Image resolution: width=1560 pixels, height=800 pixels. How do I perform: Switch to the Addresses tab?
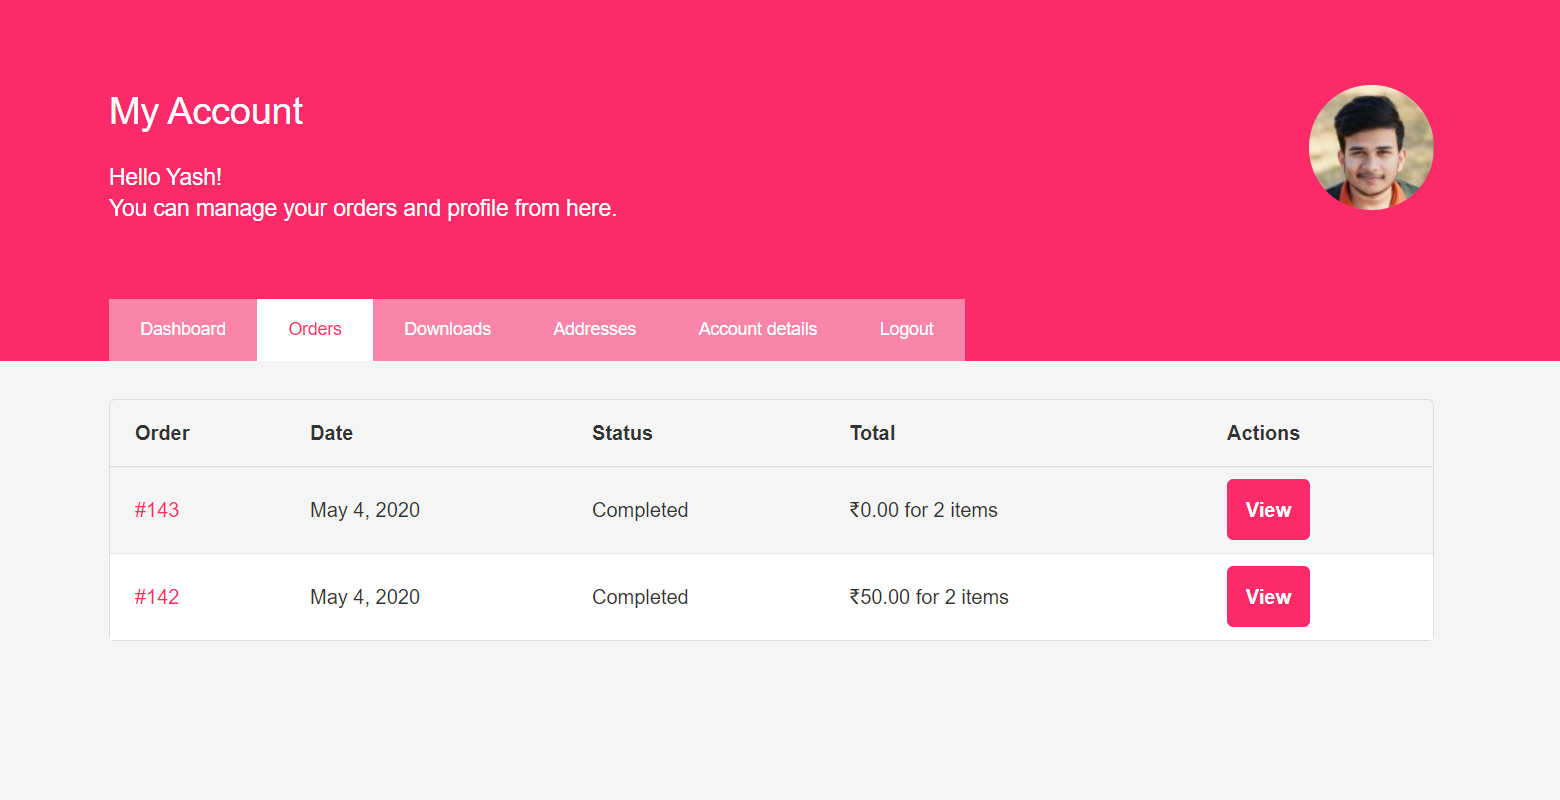(x=594, y=329)
